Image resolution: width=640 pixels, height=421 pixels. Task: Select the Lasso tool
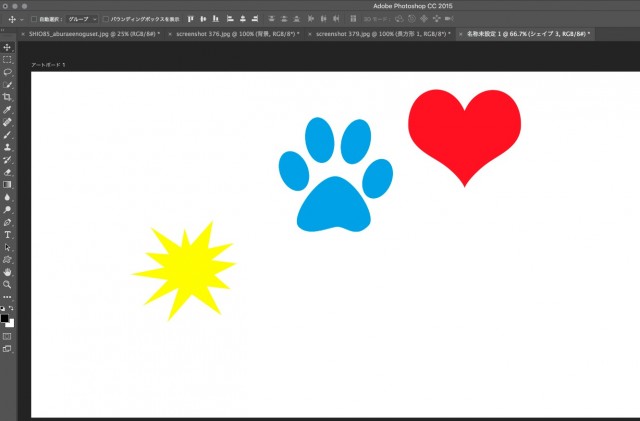[x=7, y=72]
